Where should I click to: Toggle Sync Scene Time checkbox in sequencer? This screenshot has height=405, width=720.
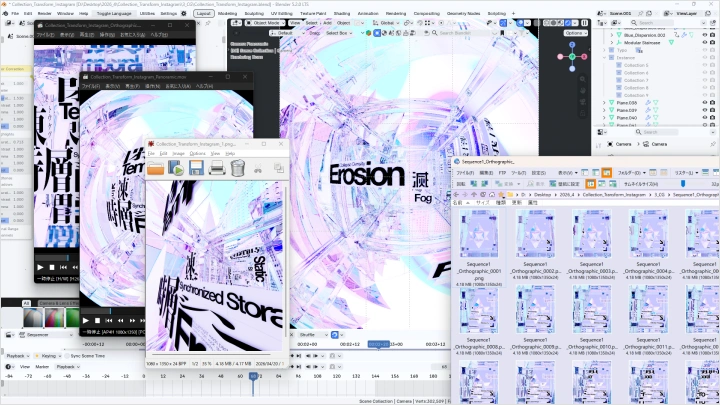67,356
